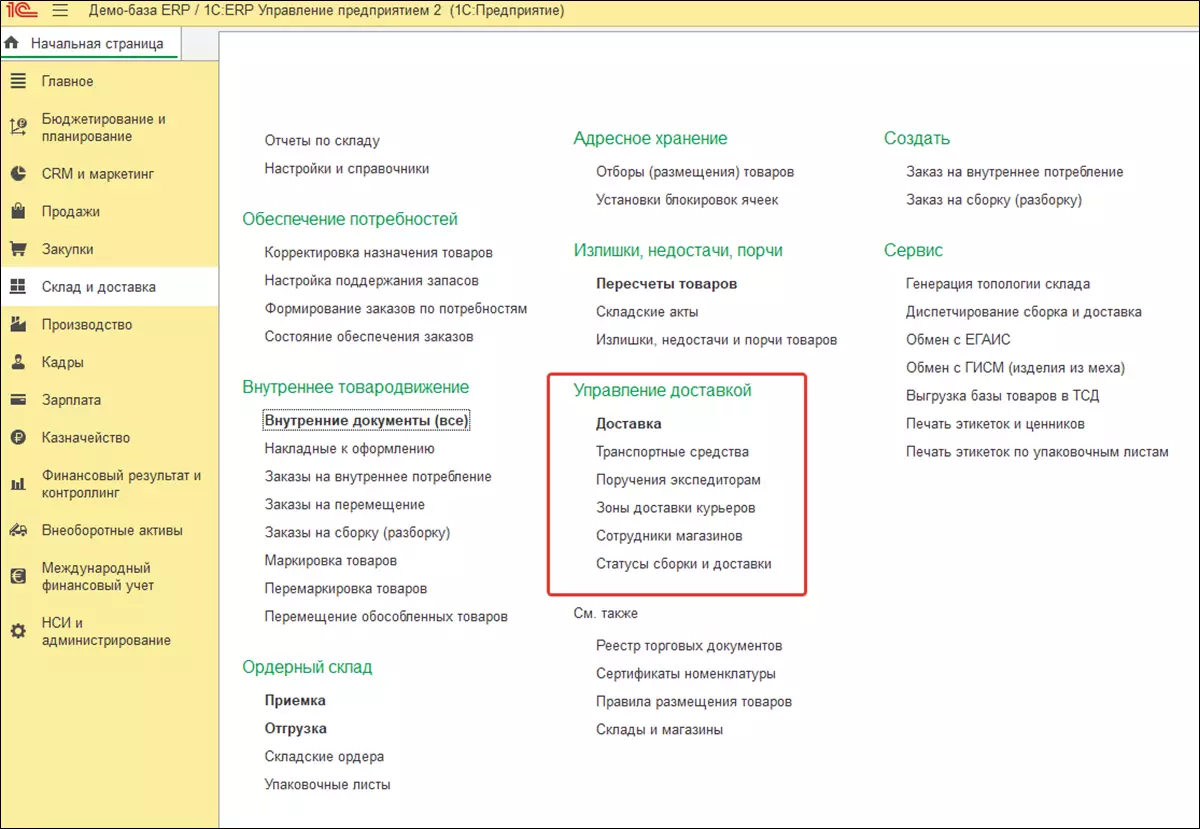
Task: Create Заказ на внутреннее потребление
Action: tap(1014, 172)
